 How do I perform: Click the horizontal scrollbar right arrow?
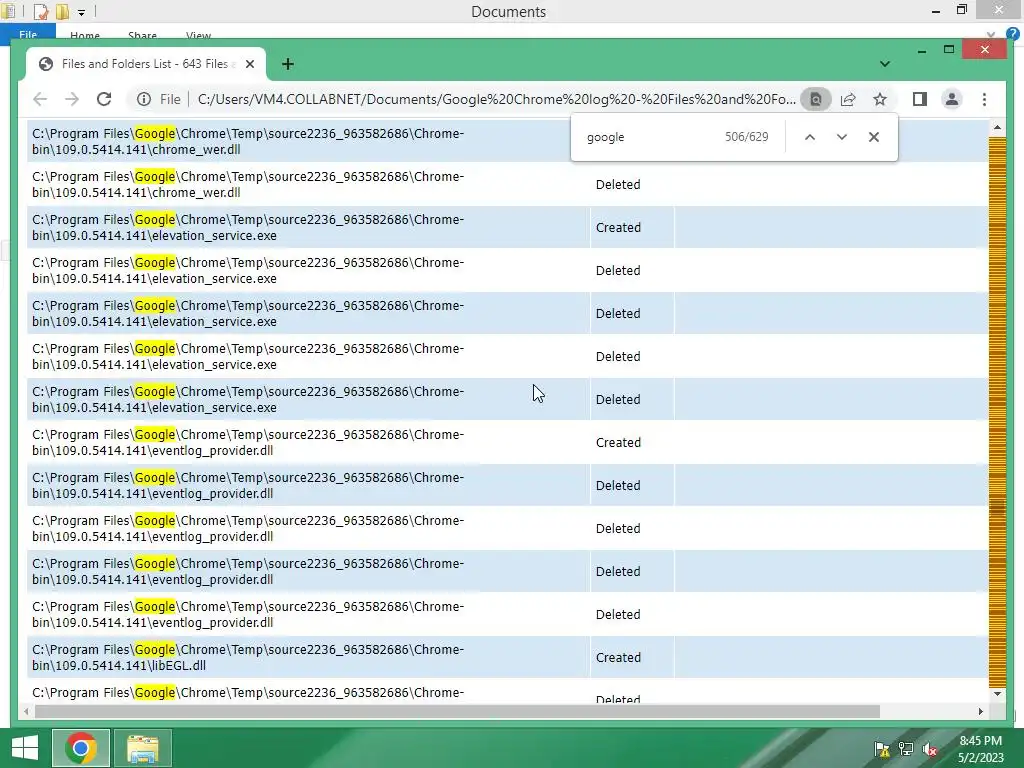point(981,711)
